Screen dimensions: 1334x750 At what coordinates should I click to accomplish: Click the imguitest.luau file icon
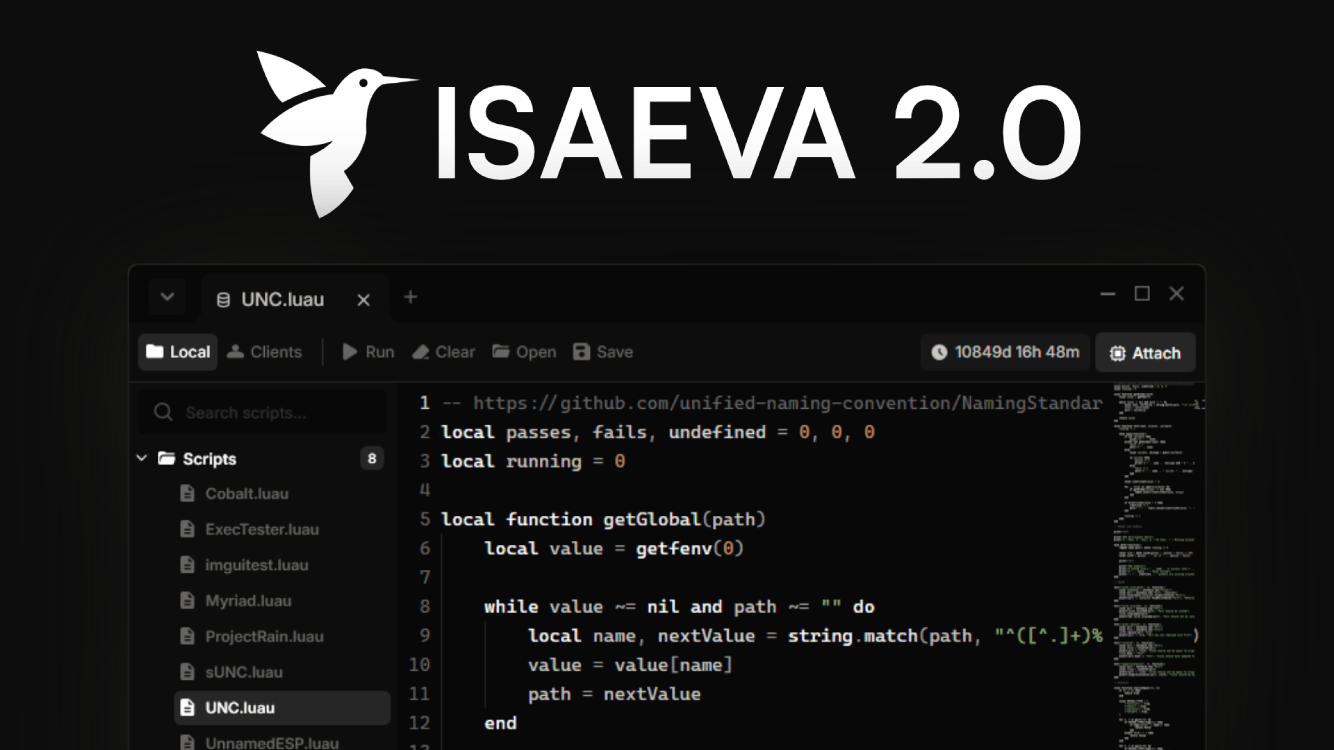[187, 565]
